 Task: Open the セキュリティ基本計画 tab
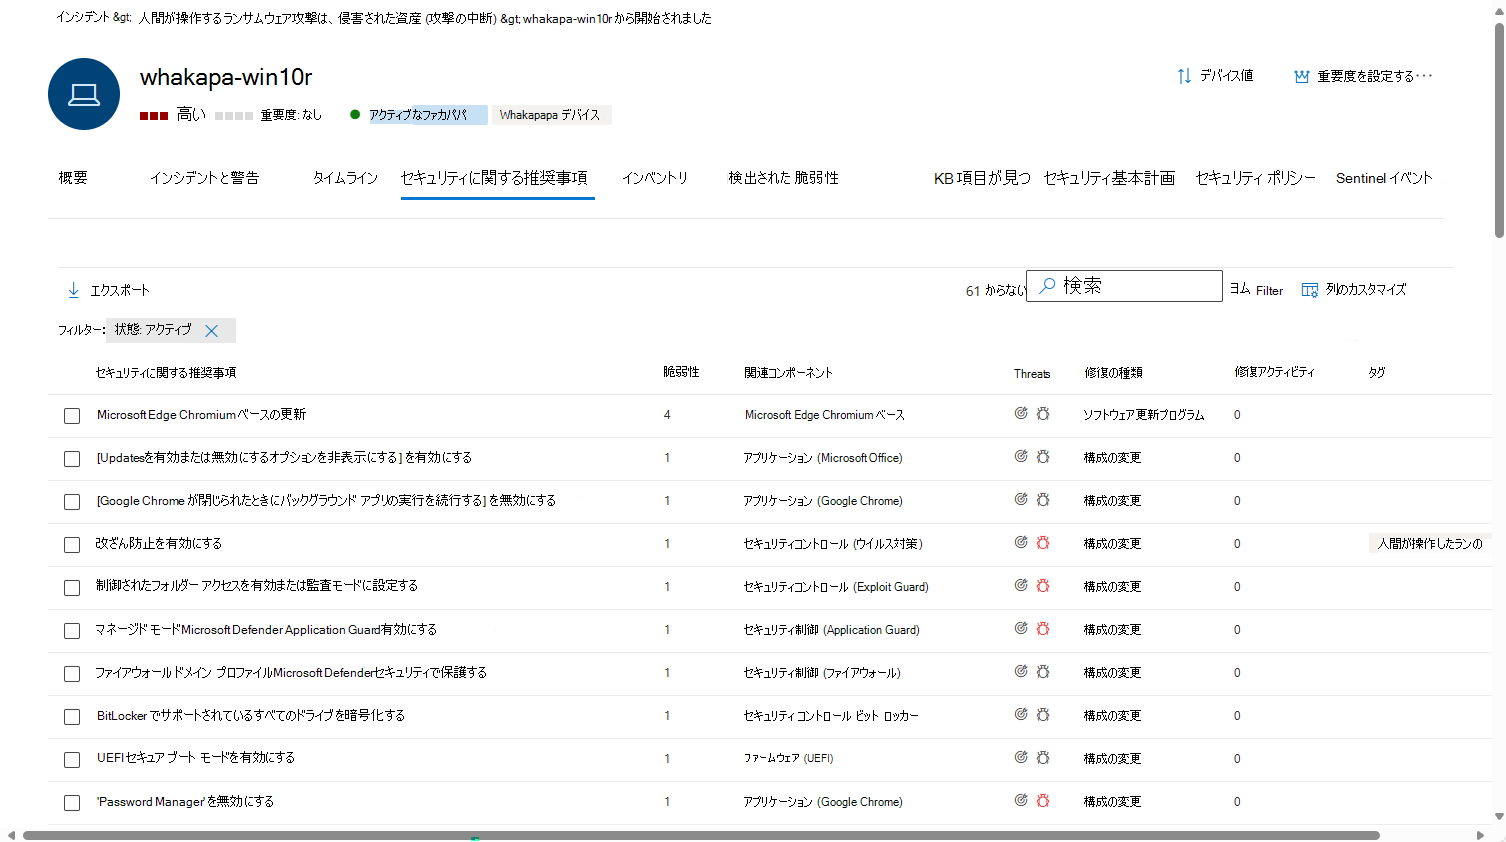[x=1109, y=178]
